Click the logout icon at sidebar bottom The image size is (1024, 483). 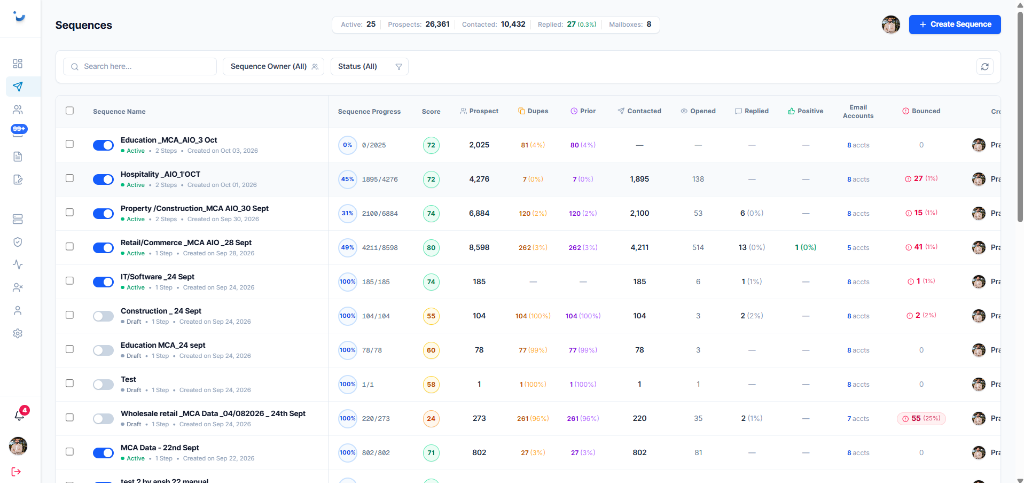click(x=18, y=471)
